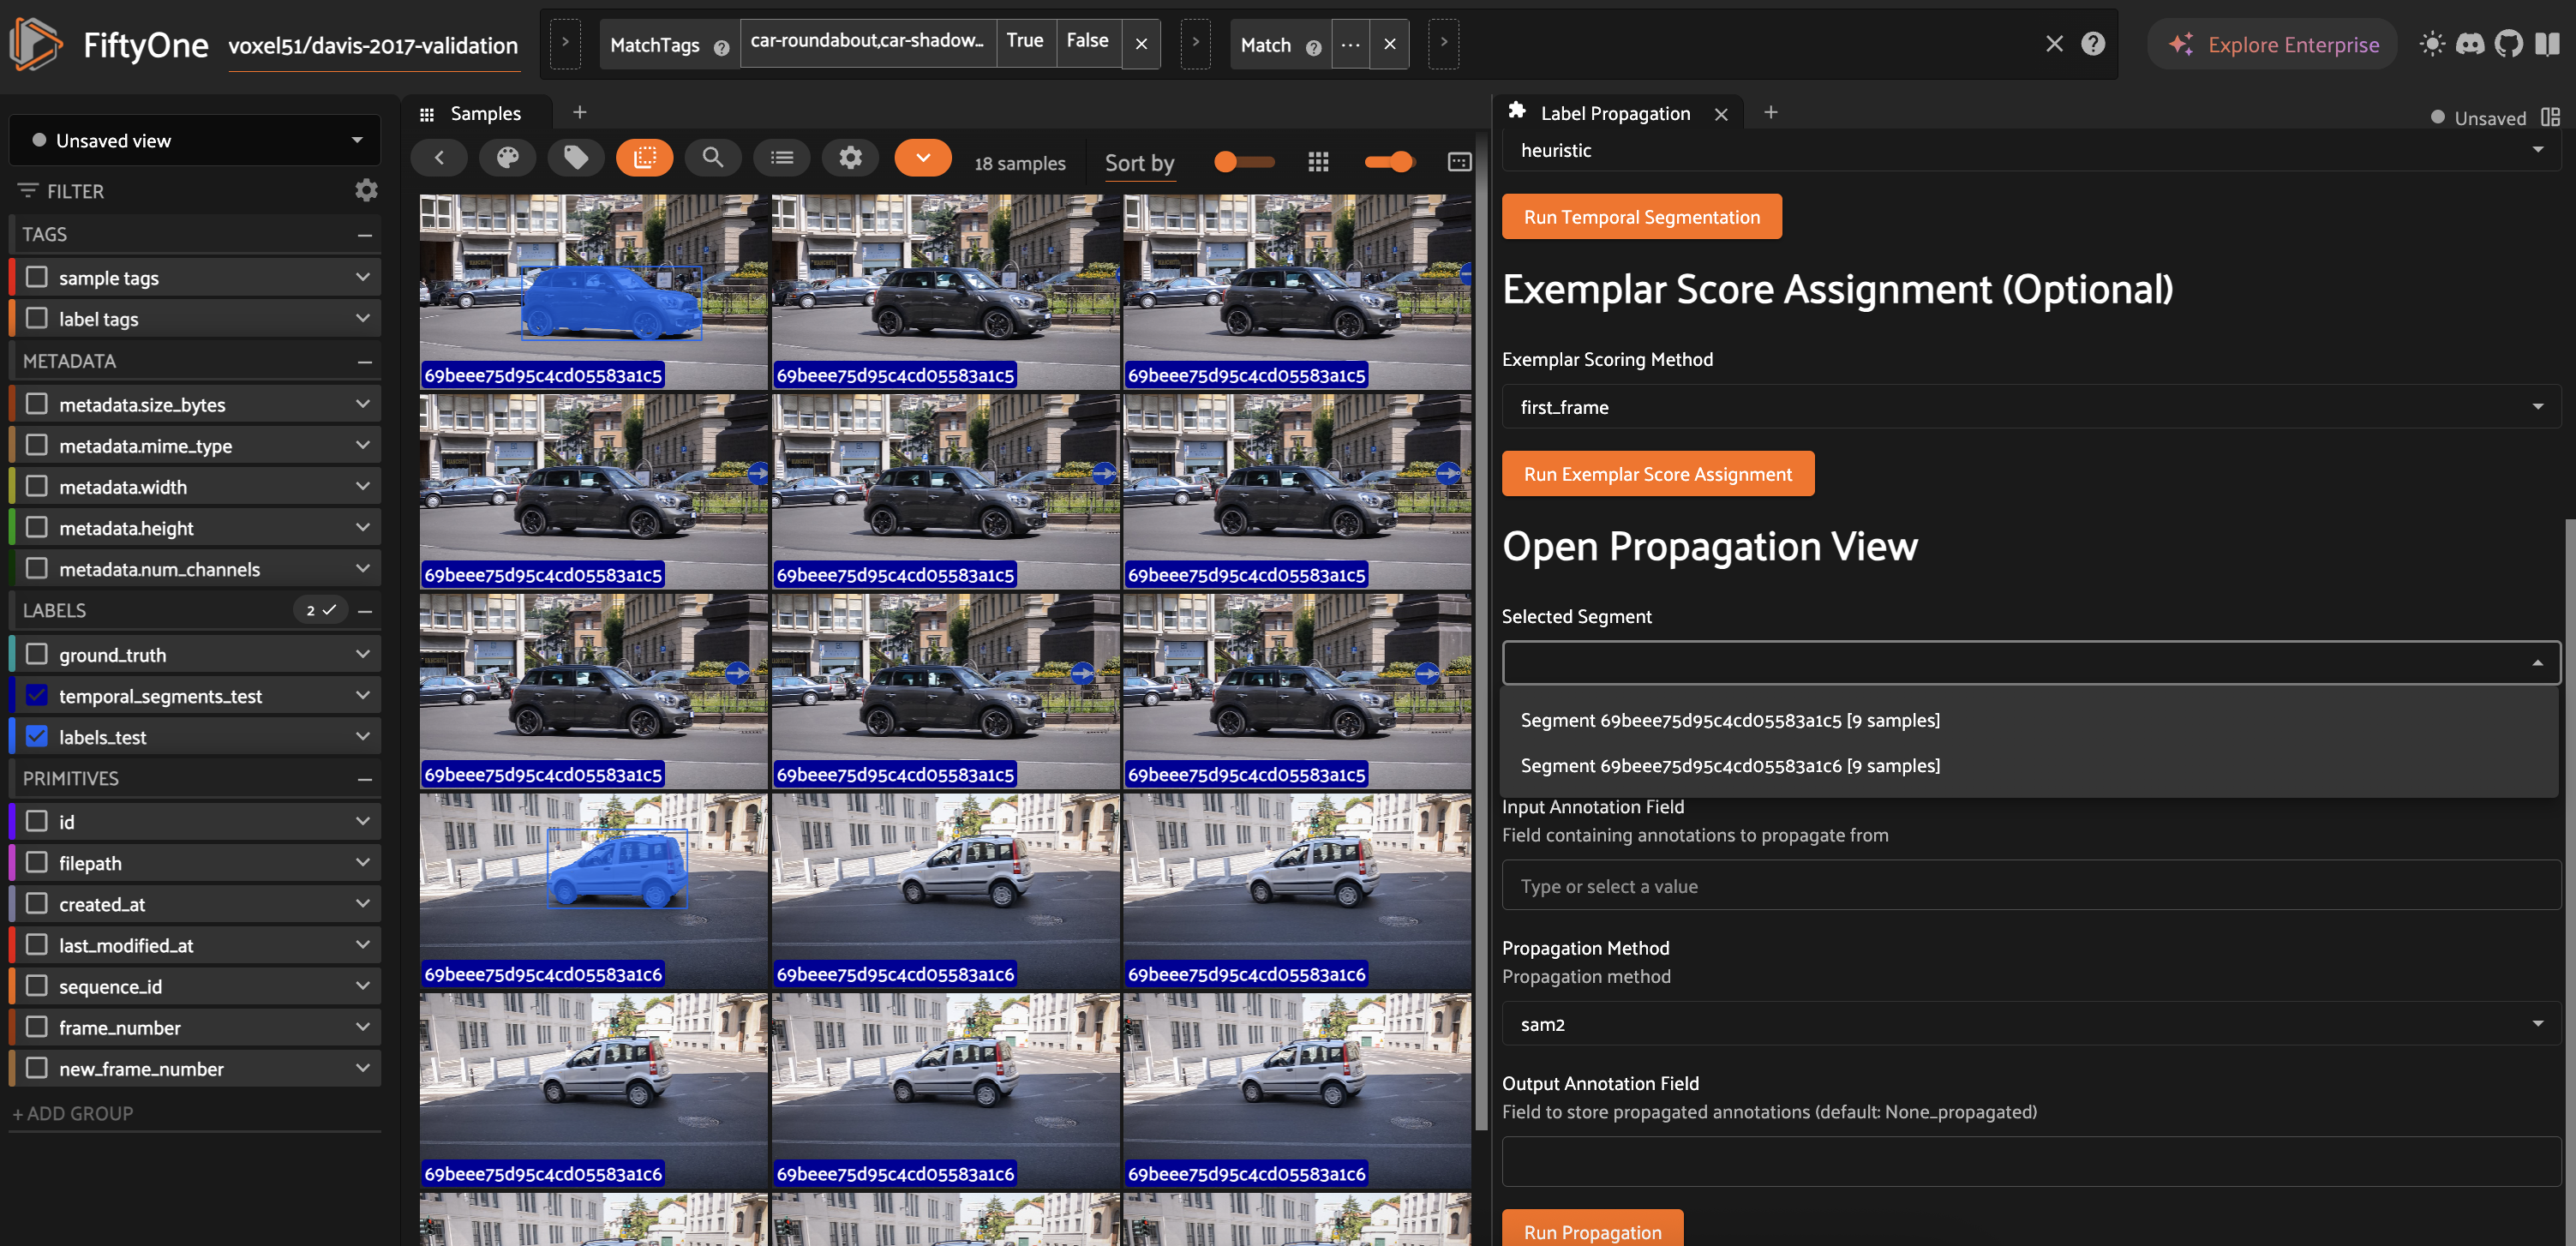Open the sort by similarity search

click(x=713, y=158)
